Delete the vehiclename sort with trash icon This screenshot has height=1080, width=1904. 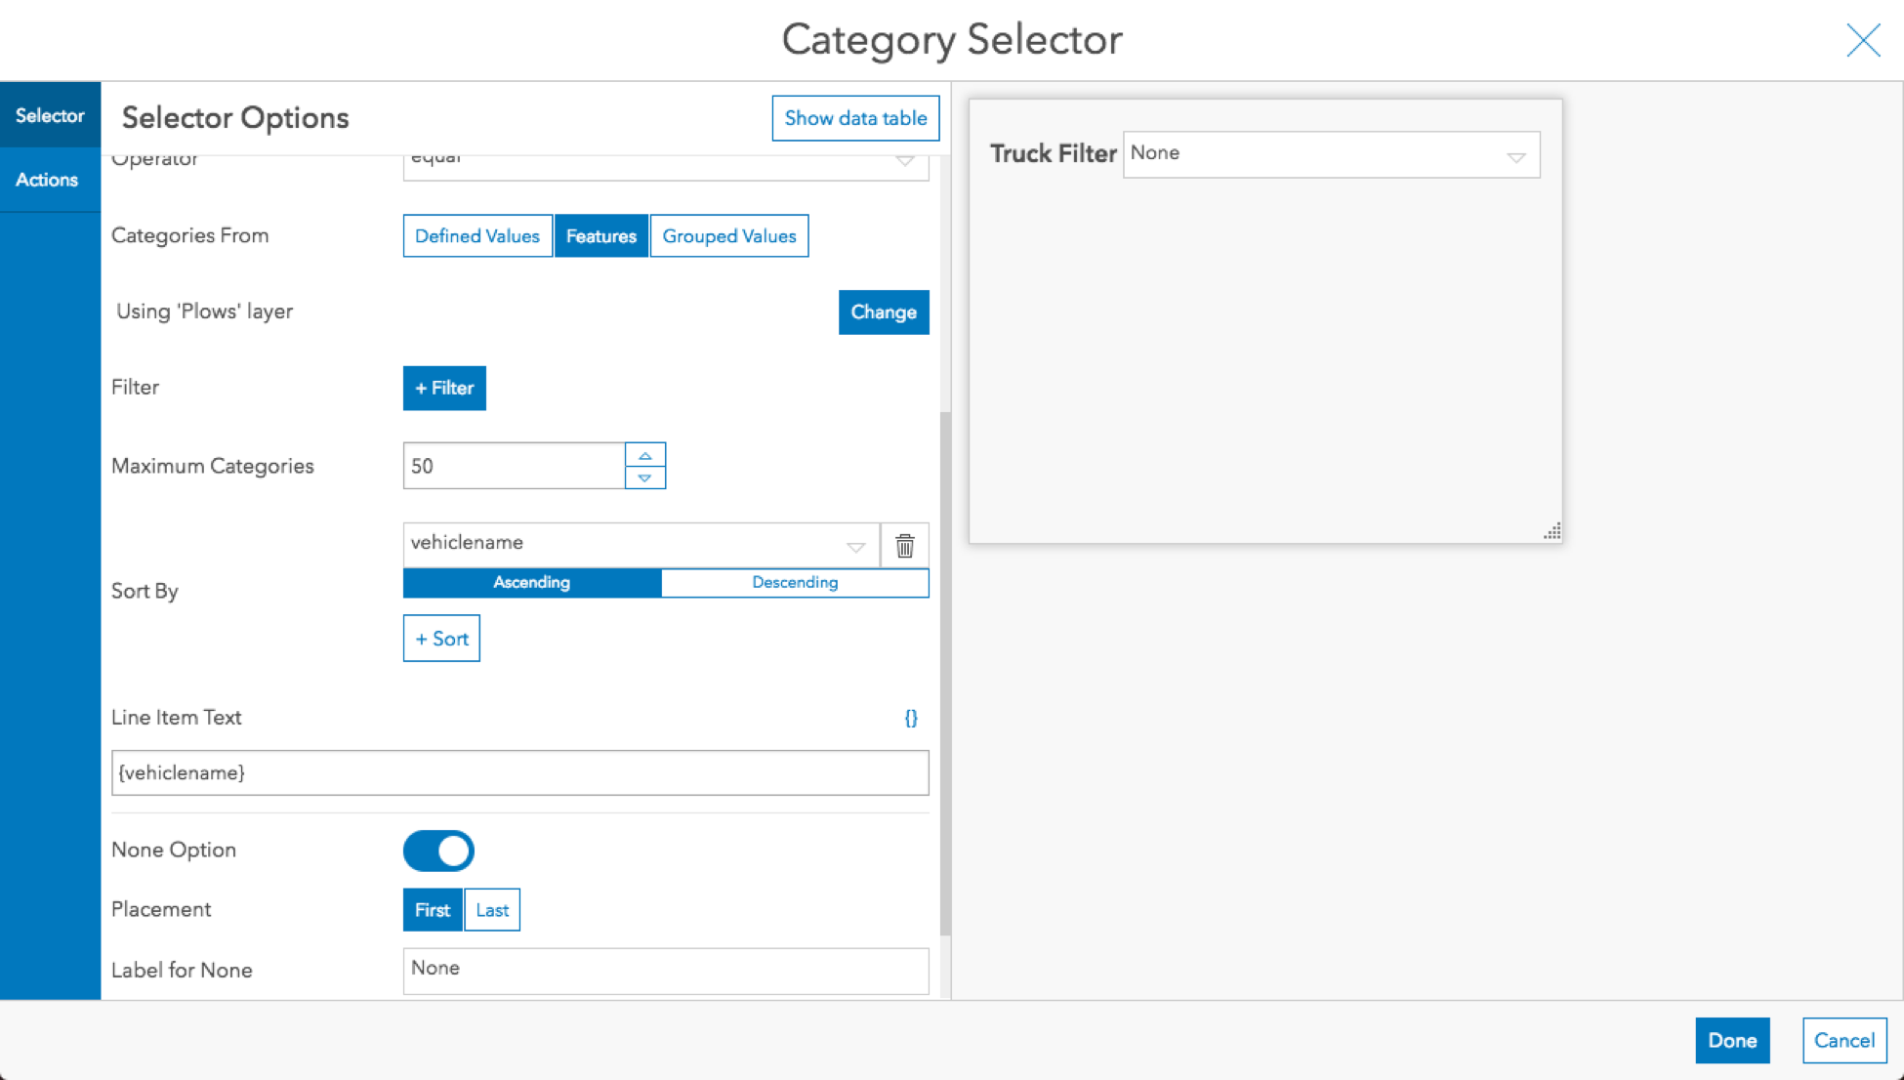pos(905,545)
